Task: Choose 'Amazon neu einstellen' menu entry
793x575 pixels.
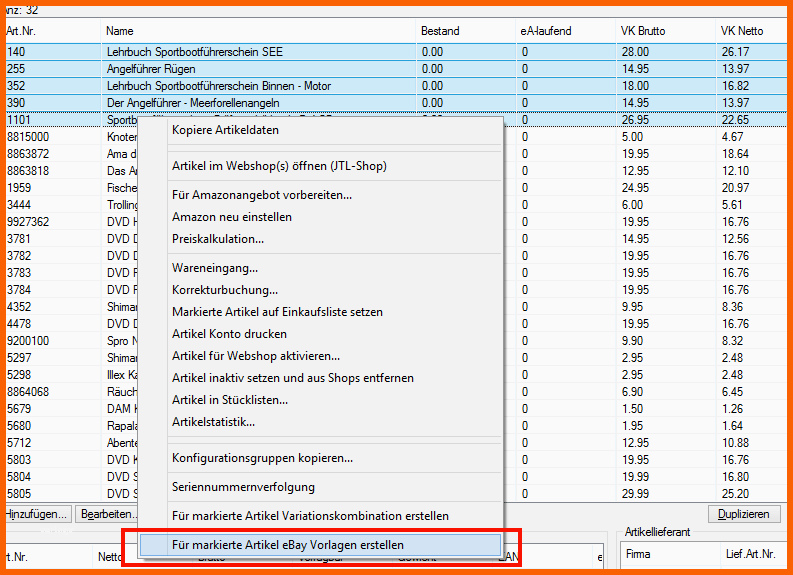Action: [x=320, y=217]
